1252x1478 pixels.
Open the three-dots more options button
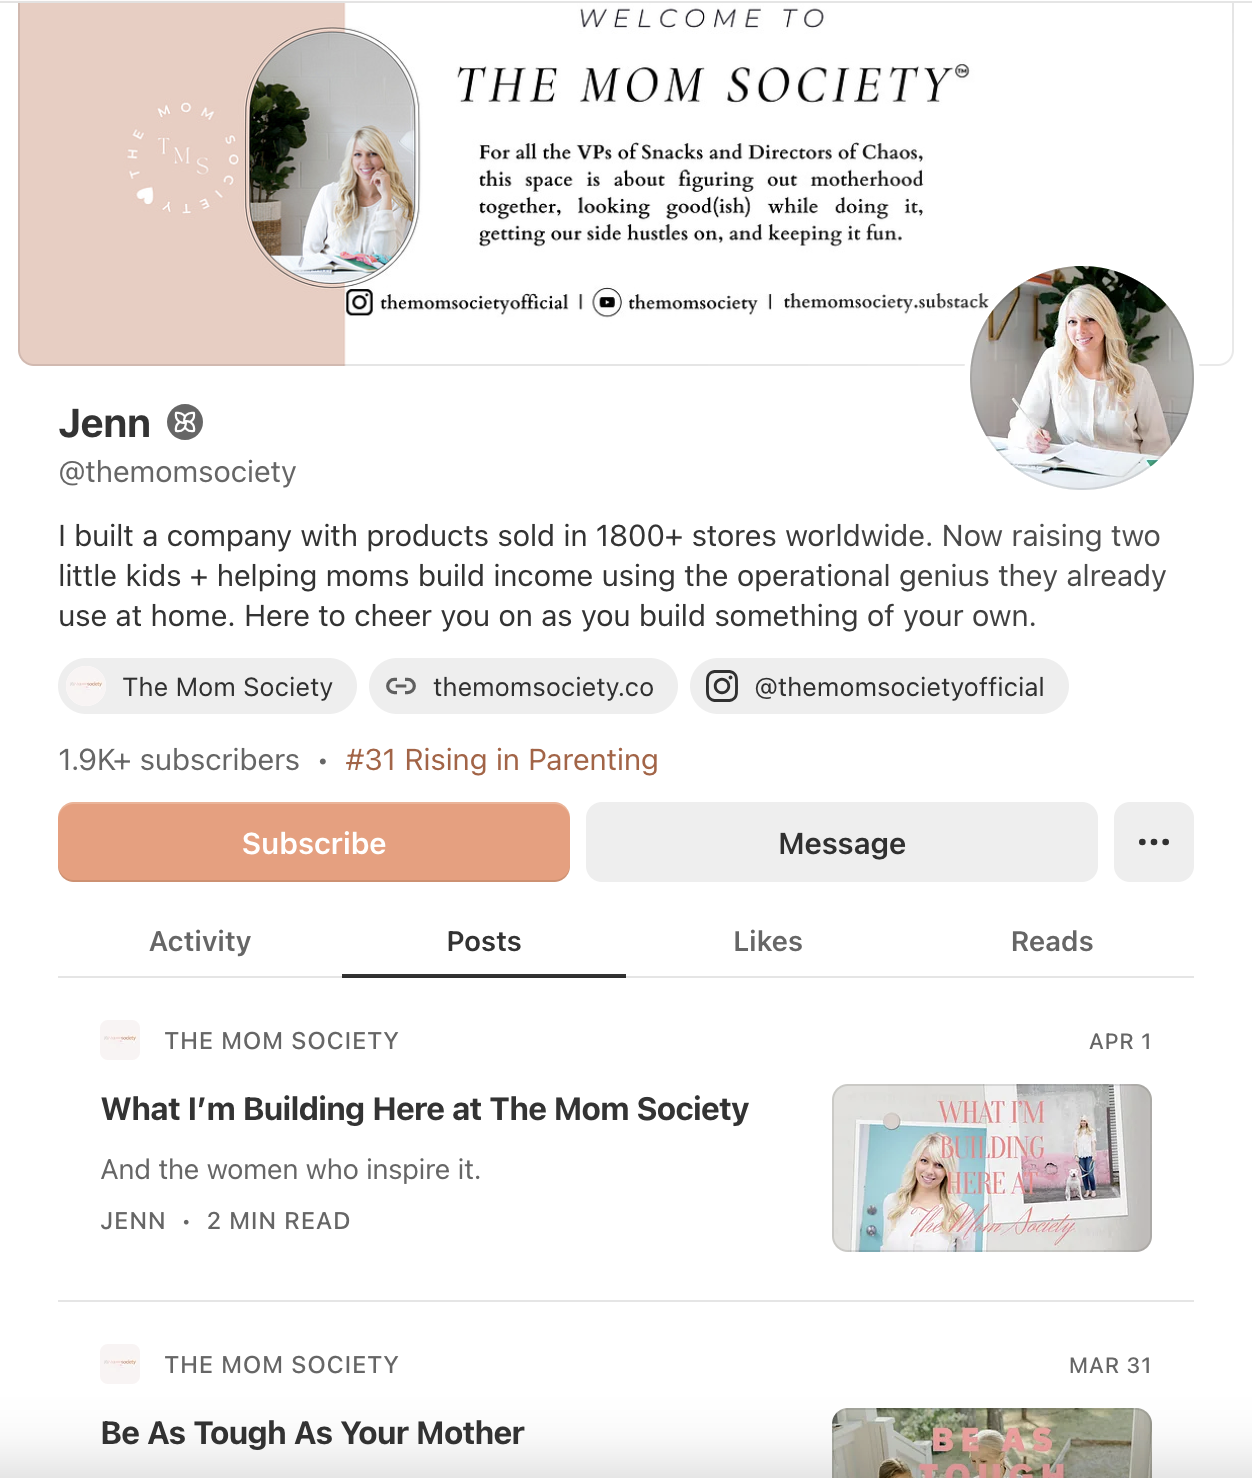tap(1154, 842)
